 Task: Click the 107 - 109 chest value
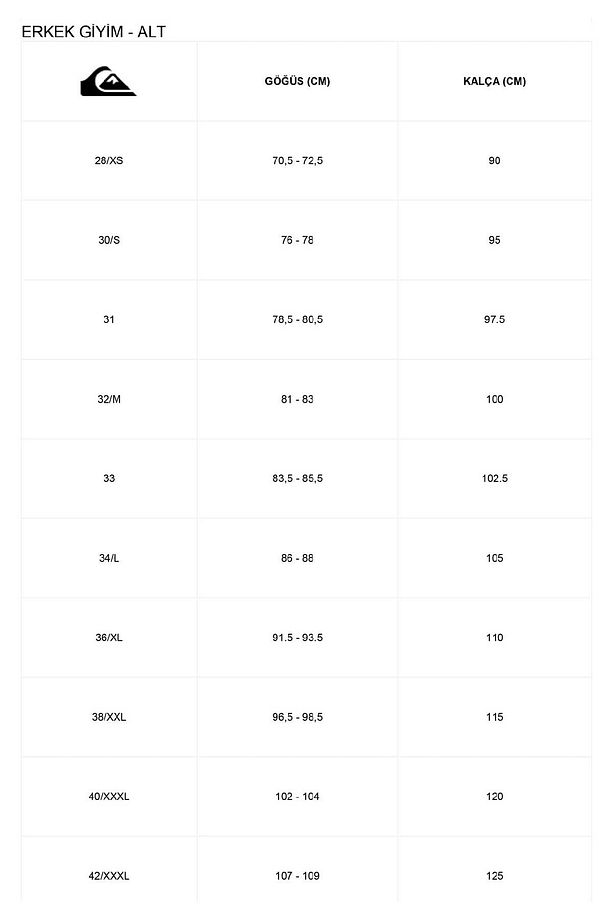[x=297, y=876]
